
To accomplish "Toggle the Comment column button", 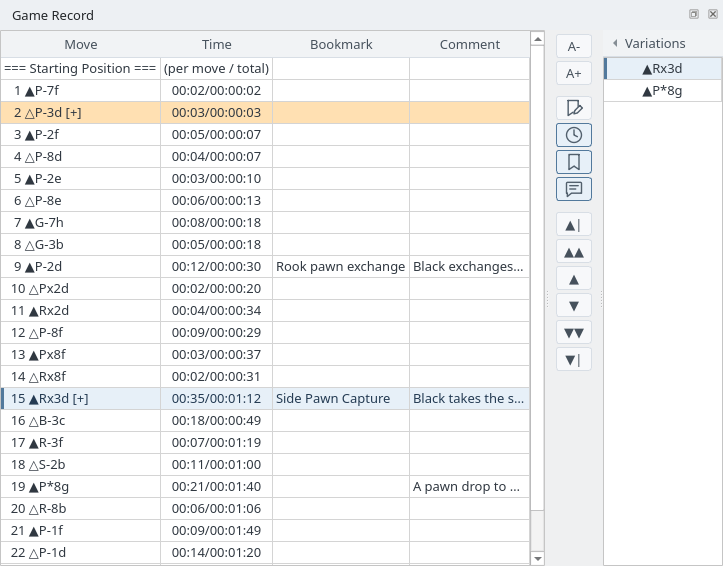I will 574,189.
